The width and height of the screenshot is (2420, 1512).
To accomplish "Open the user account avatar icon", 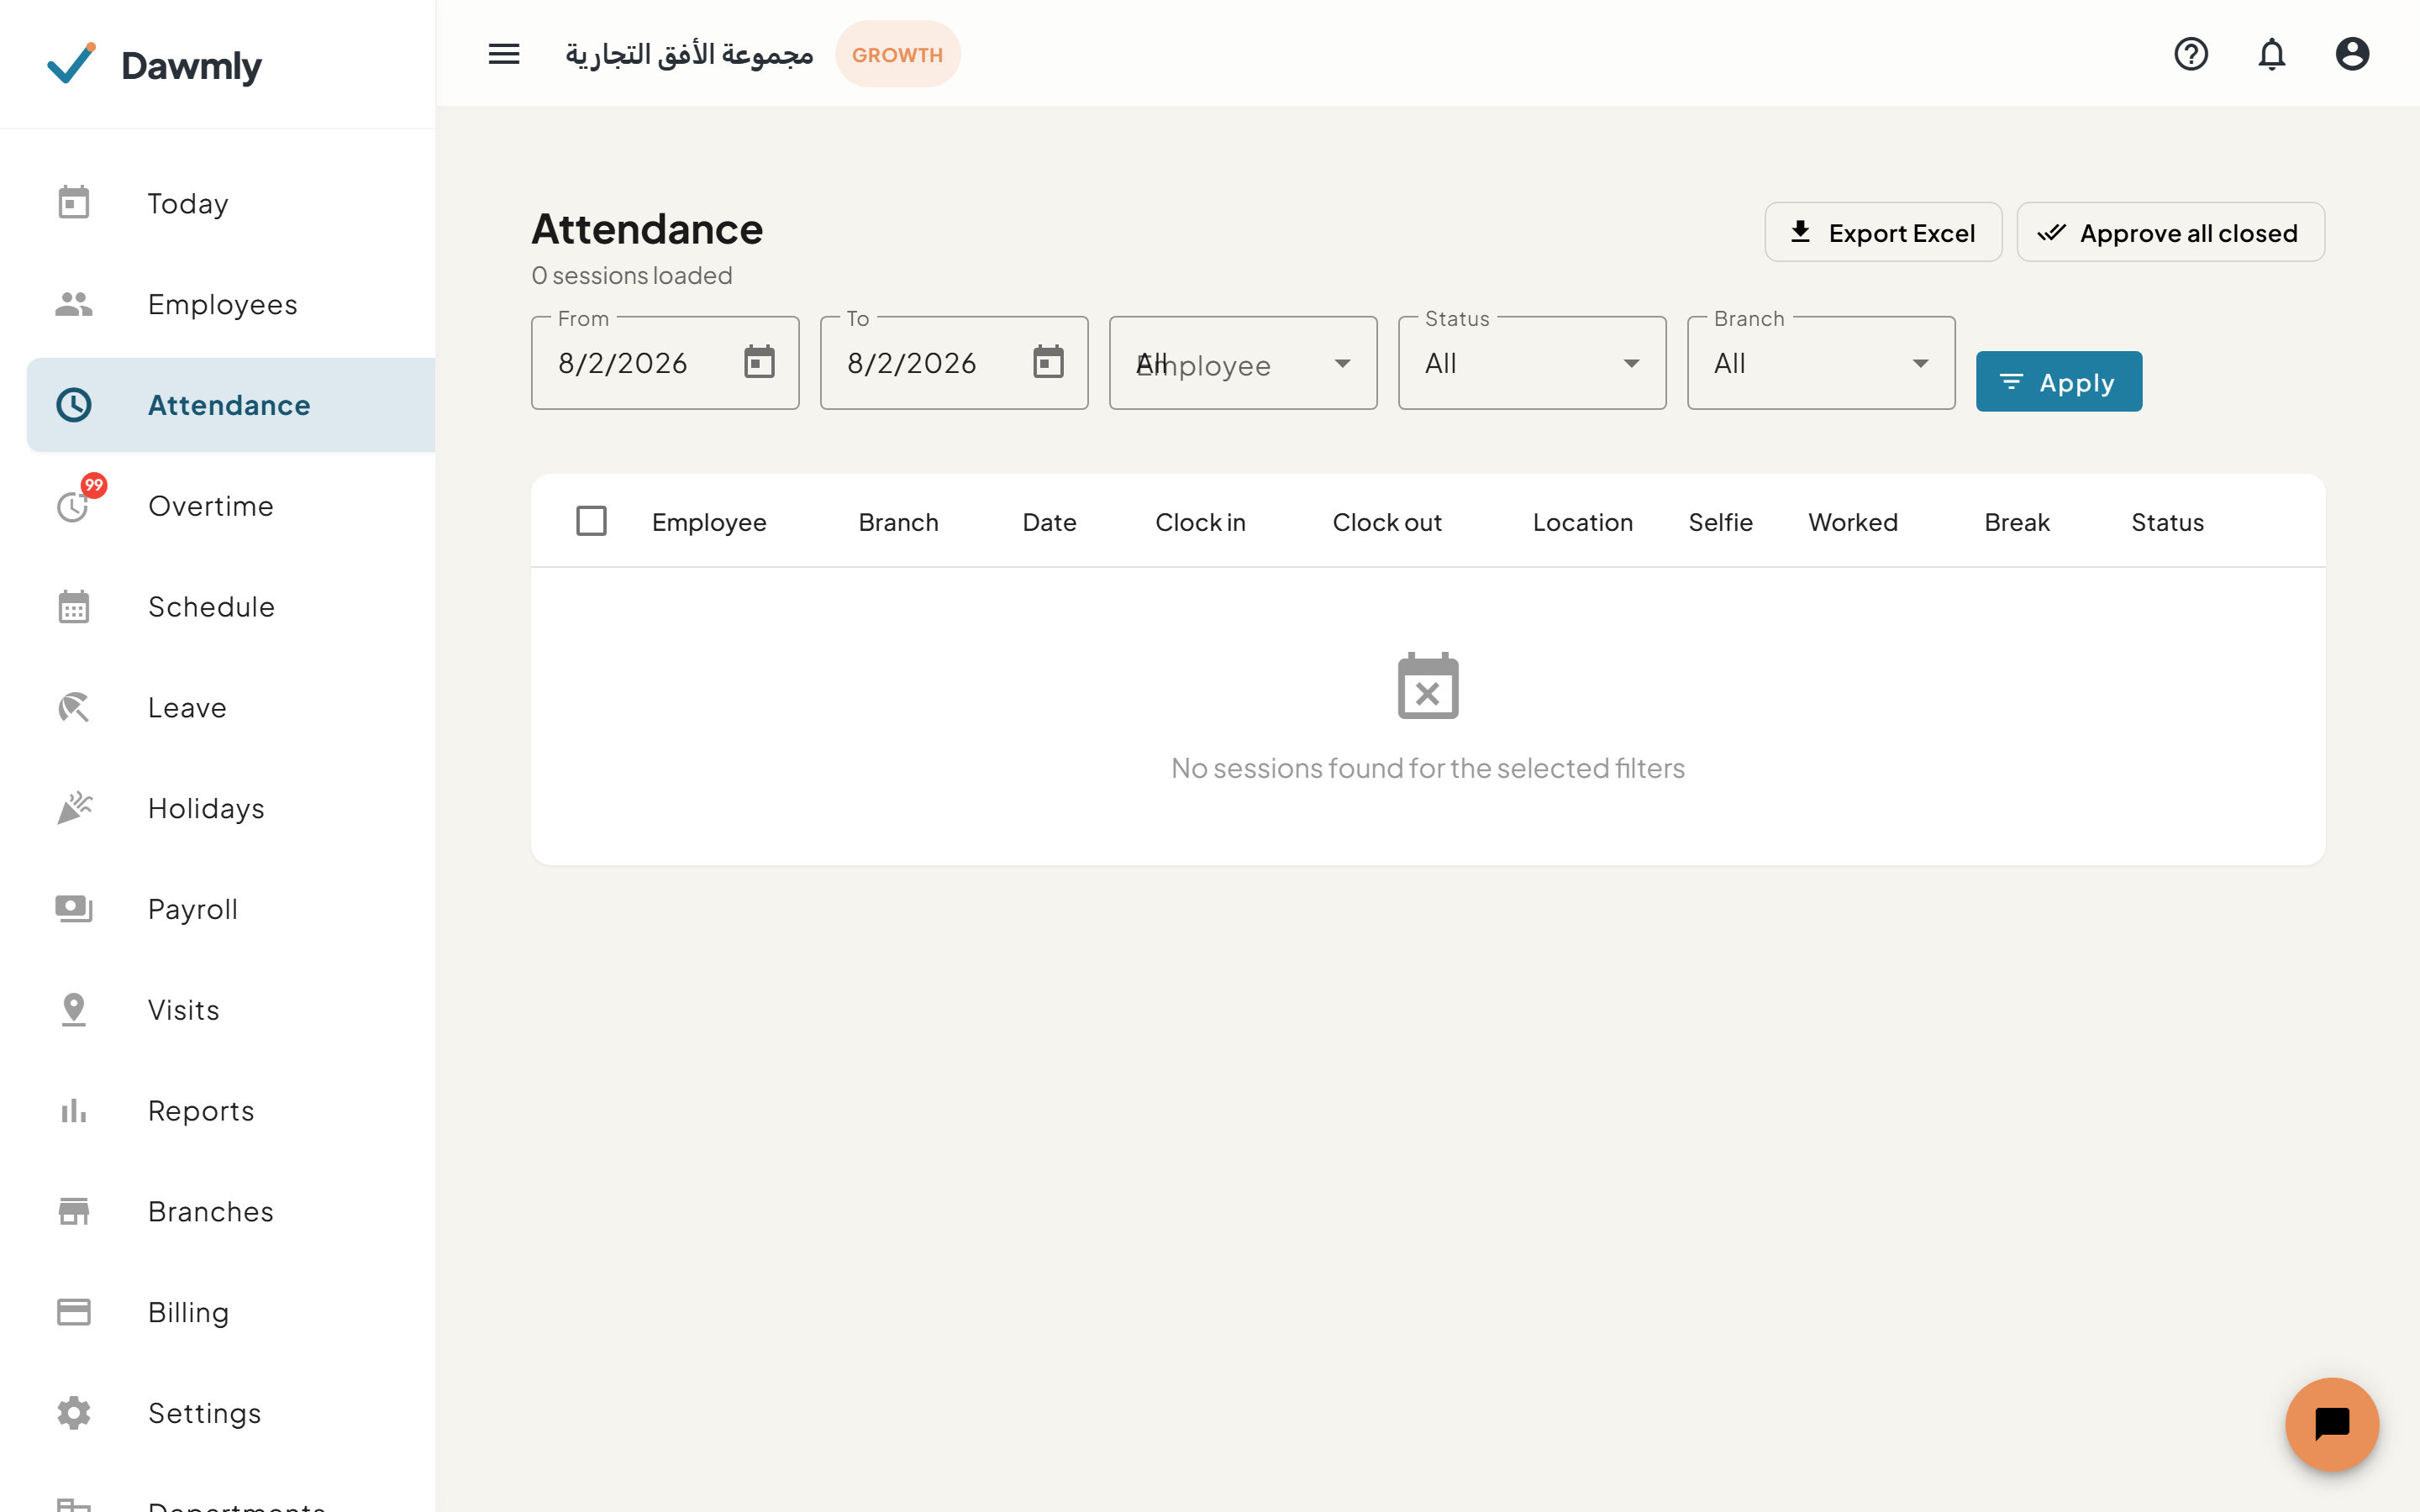I will (2352, 54).
